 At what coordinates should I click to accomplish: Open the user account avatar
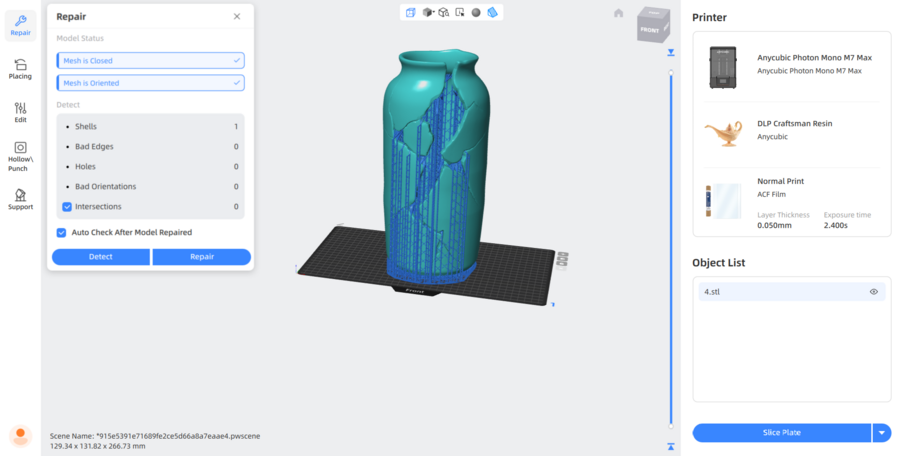point(20,436)
